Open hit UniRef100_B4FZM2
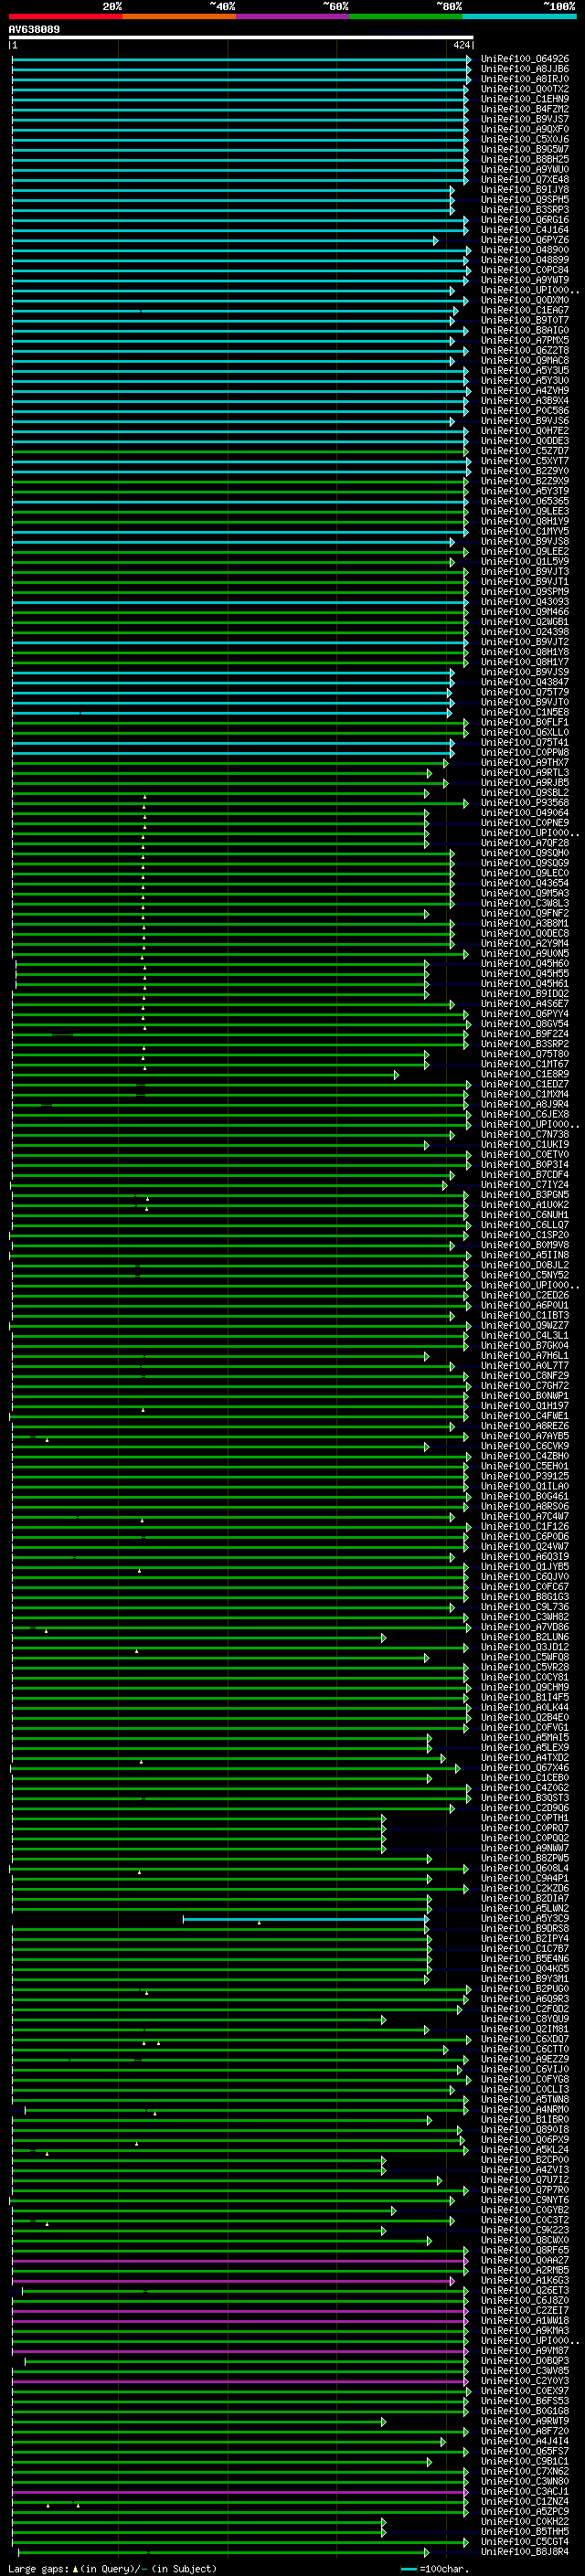Screen dimensions: 585x2576 (x=524, y=109)
